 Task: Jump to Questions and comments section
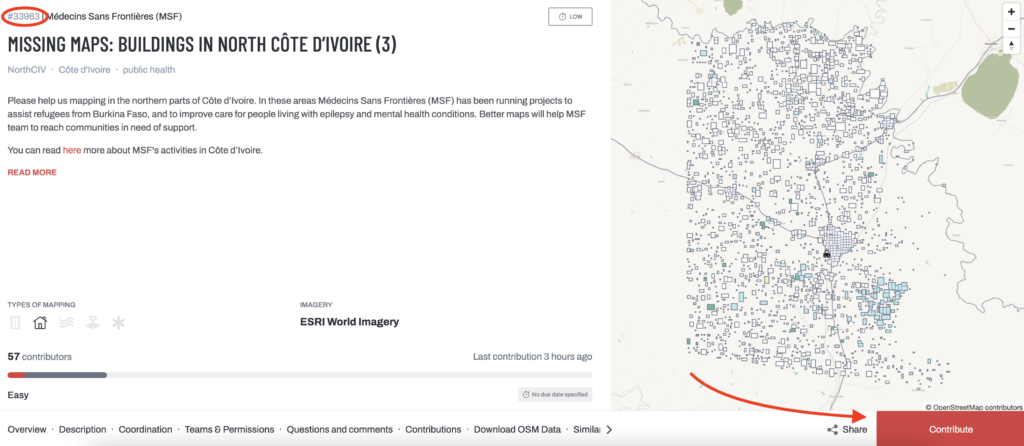pyautogui.click(x=340, y=430)
